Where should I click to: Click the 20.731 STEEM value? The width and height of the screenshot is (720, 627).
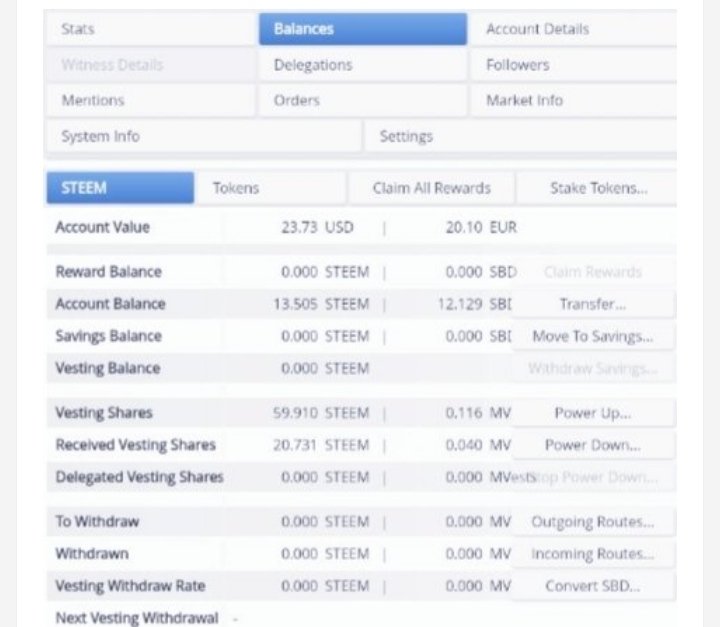point(321,445)
